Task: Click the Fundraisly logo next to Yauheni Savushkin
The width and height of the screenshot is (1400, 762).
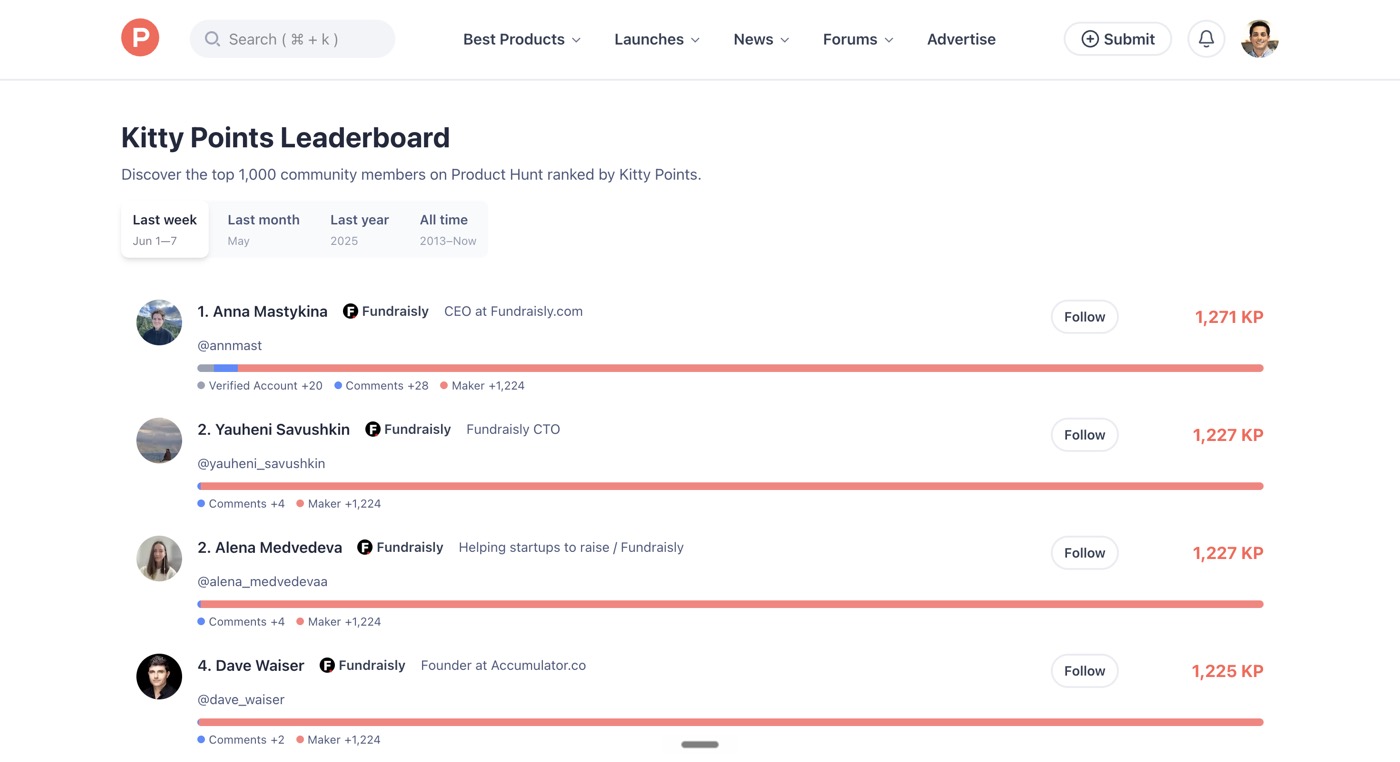Action: tap(372, 429)
